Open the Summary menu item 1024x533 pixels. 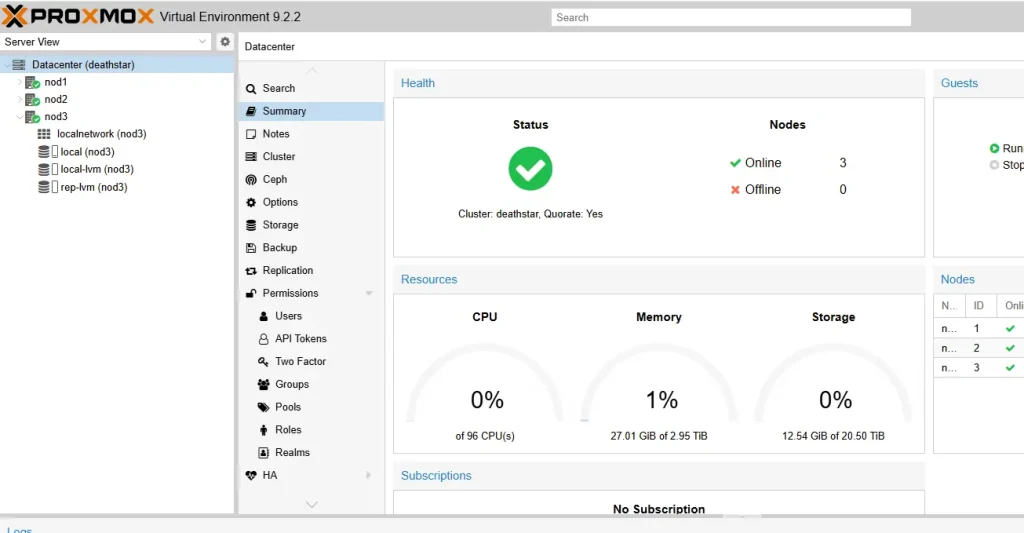(312, 111)
